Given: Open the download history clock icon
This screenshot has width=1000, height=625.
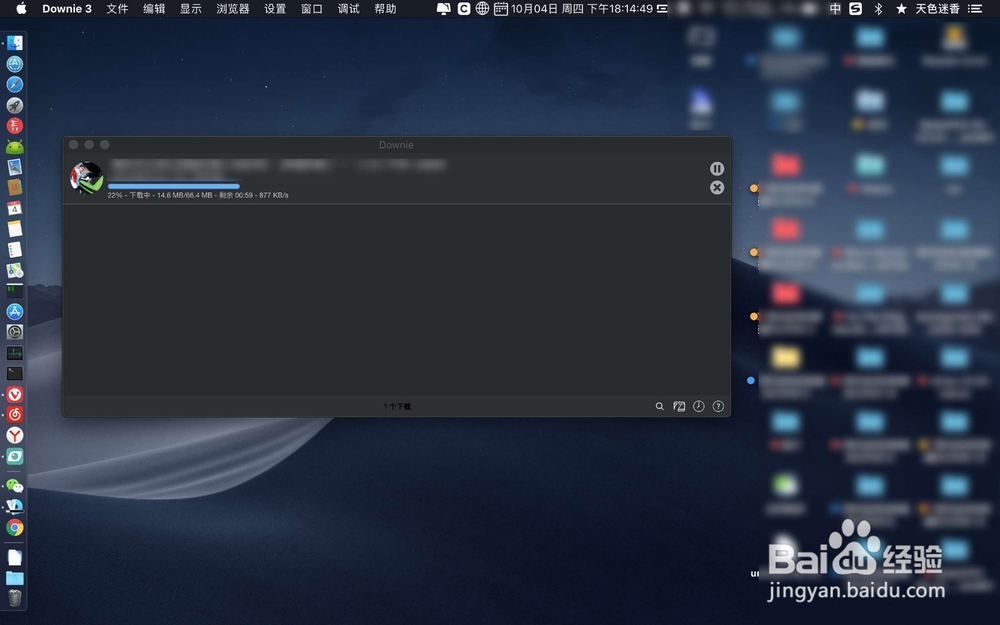Looking at the screenshot, I should coord(699,406).
